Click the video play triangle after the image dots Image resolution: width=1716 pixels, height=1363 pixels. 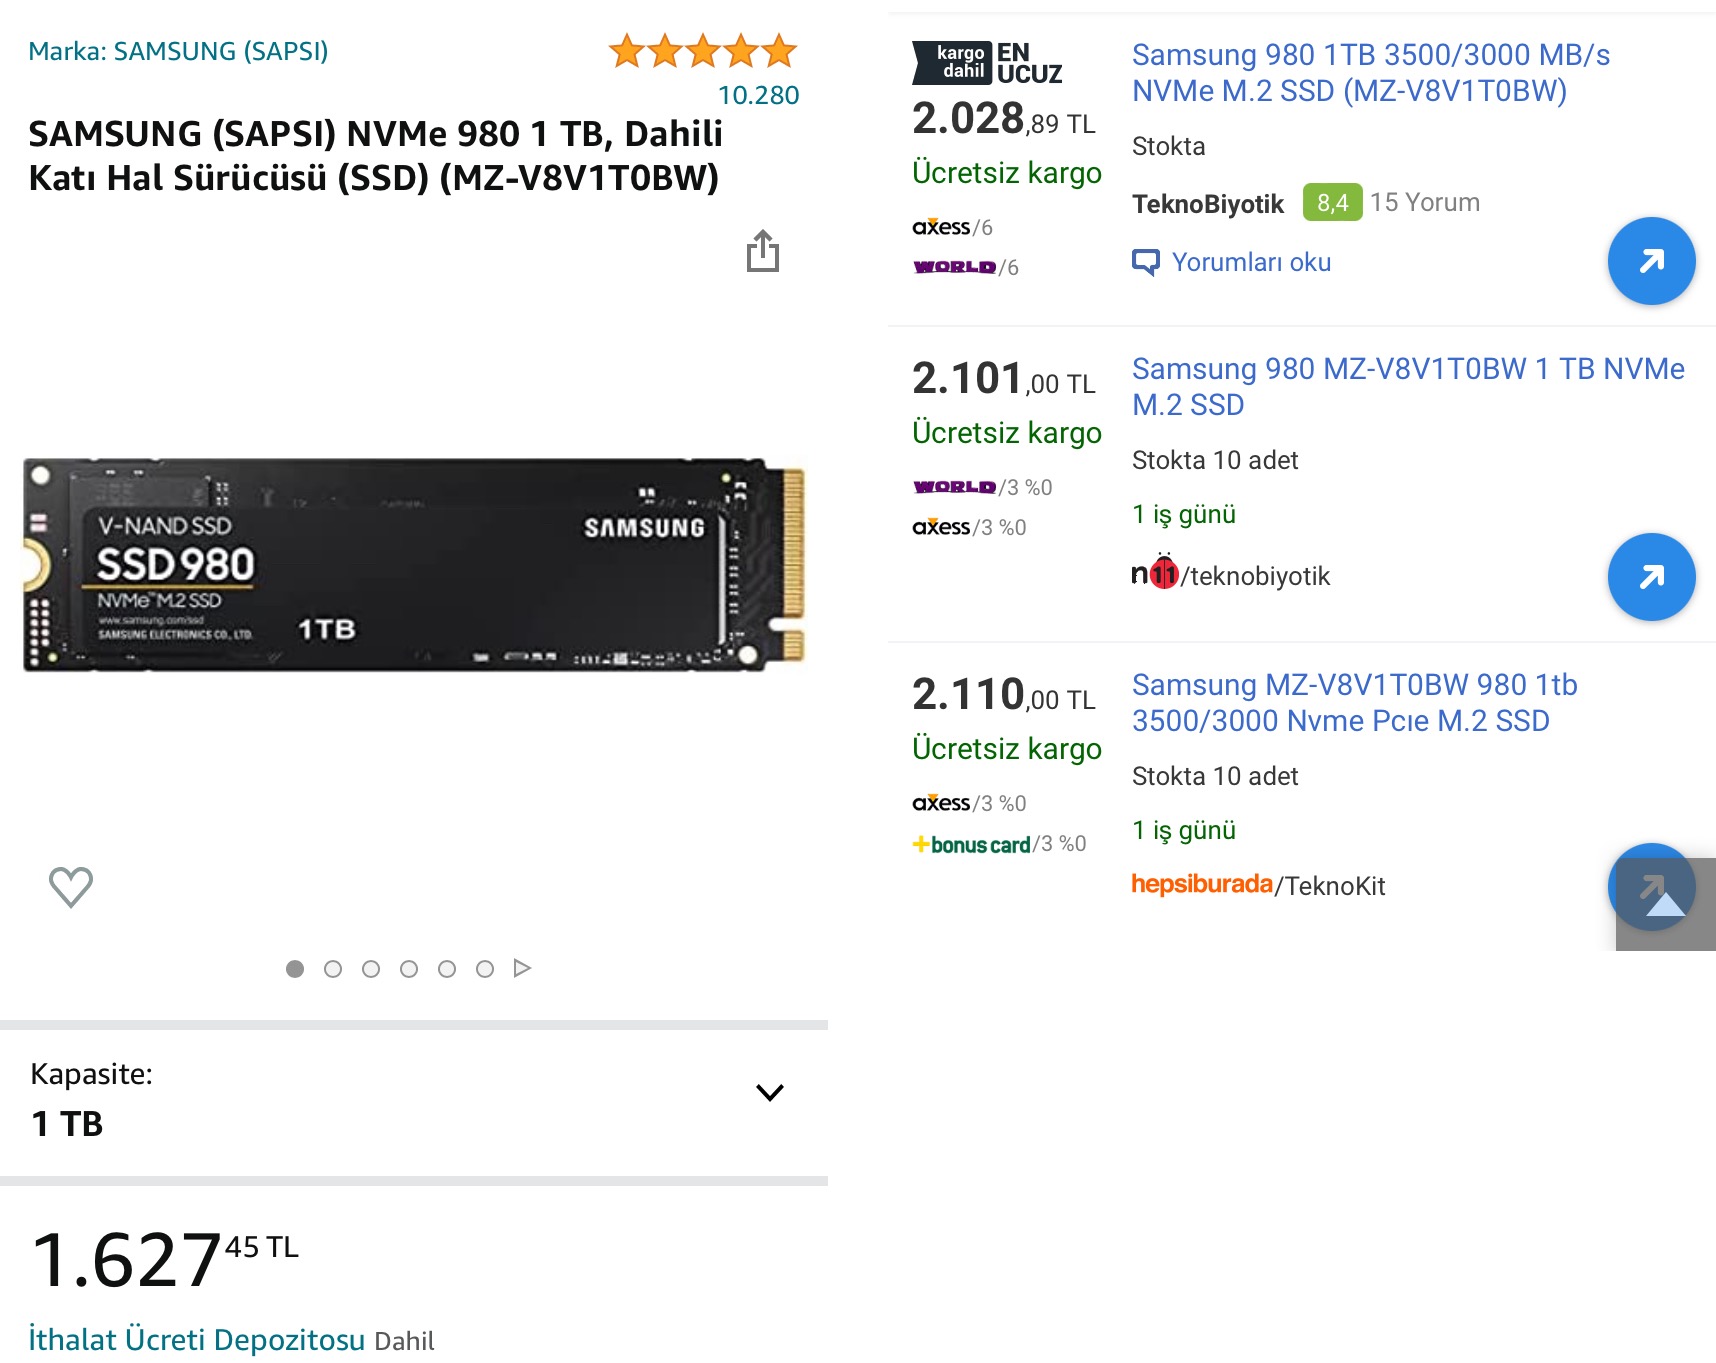point(522,968)
